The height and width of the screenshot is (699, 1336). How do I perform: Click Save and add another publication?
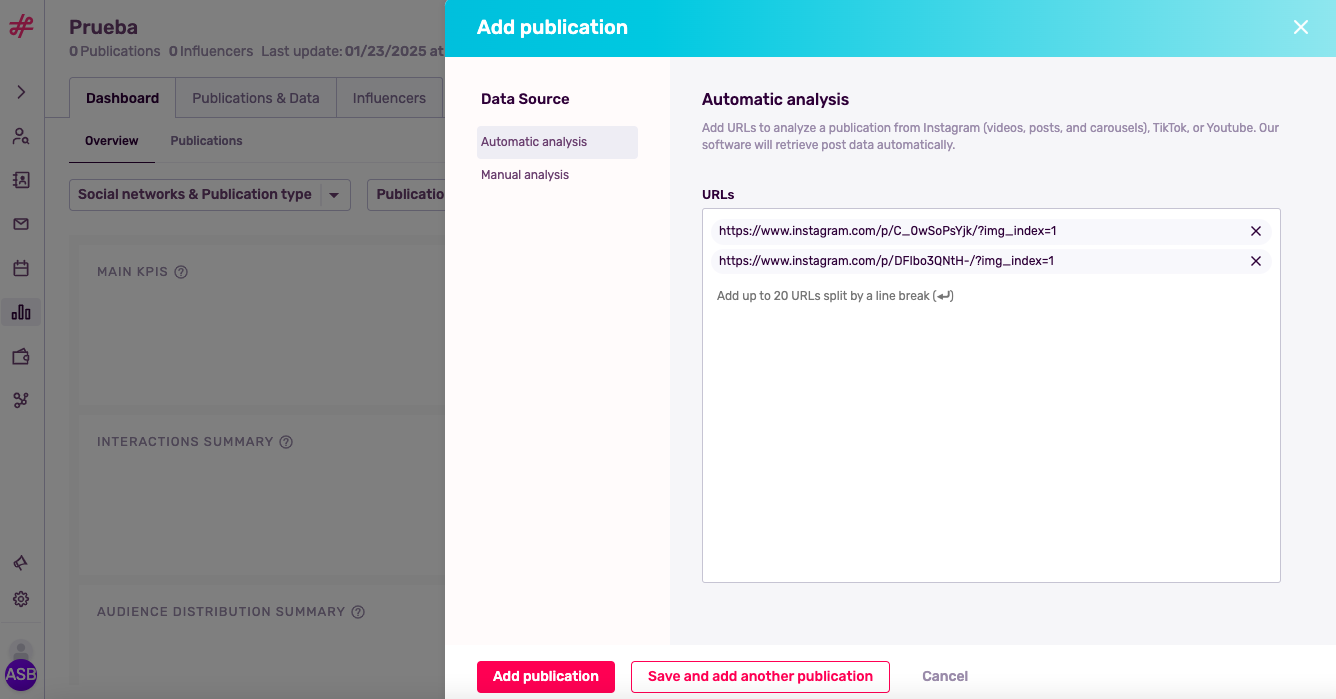pos(760,676)
